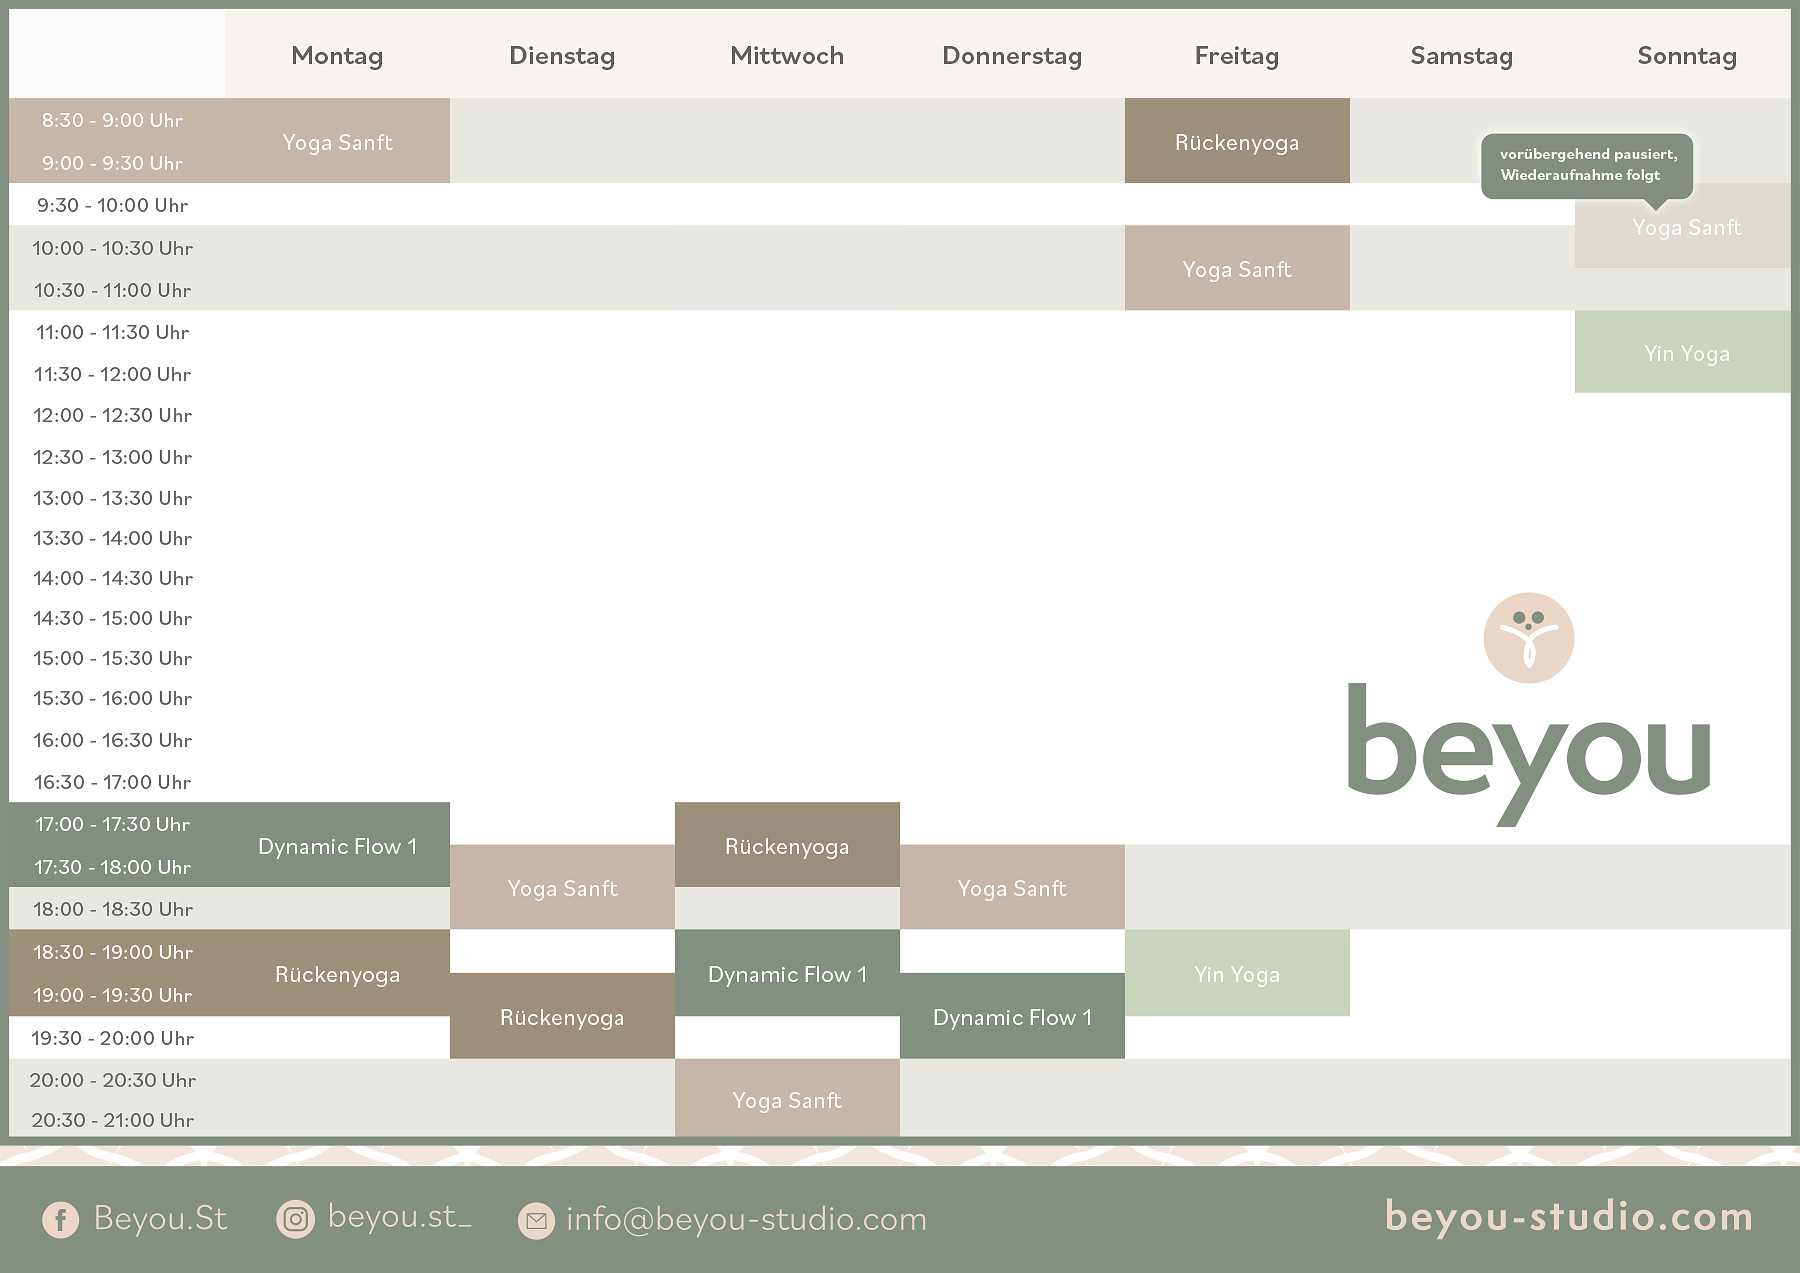The image size is (1800, 1273).
Task: Select the Montag column header
Action: pyautogui.click(x=337, y=56)
